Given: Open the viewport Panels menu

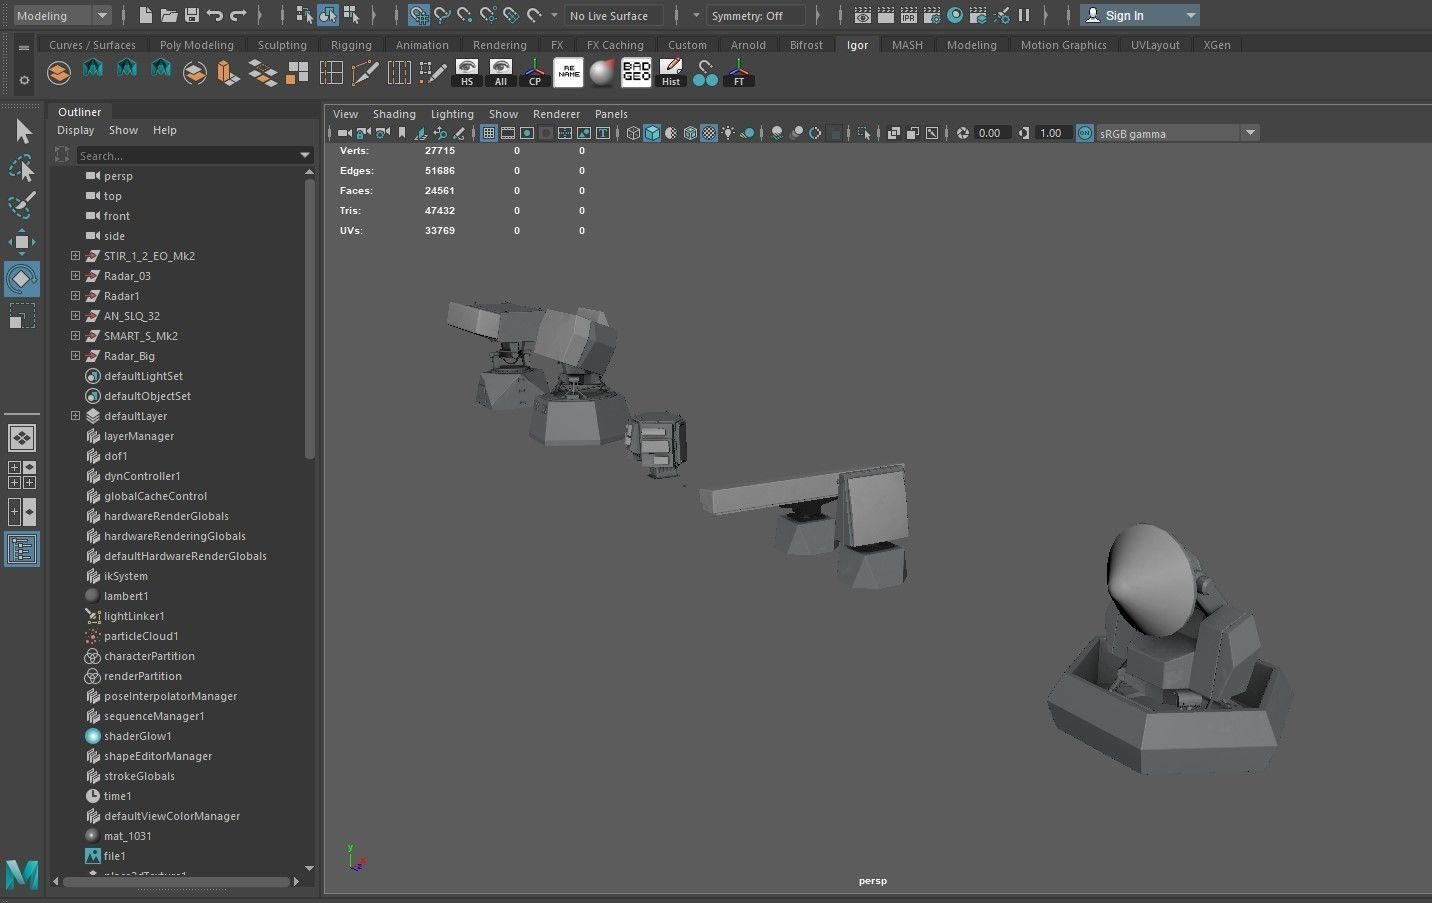Looking at the screenshot, I should pyautogui.click(x=611, y=114).
